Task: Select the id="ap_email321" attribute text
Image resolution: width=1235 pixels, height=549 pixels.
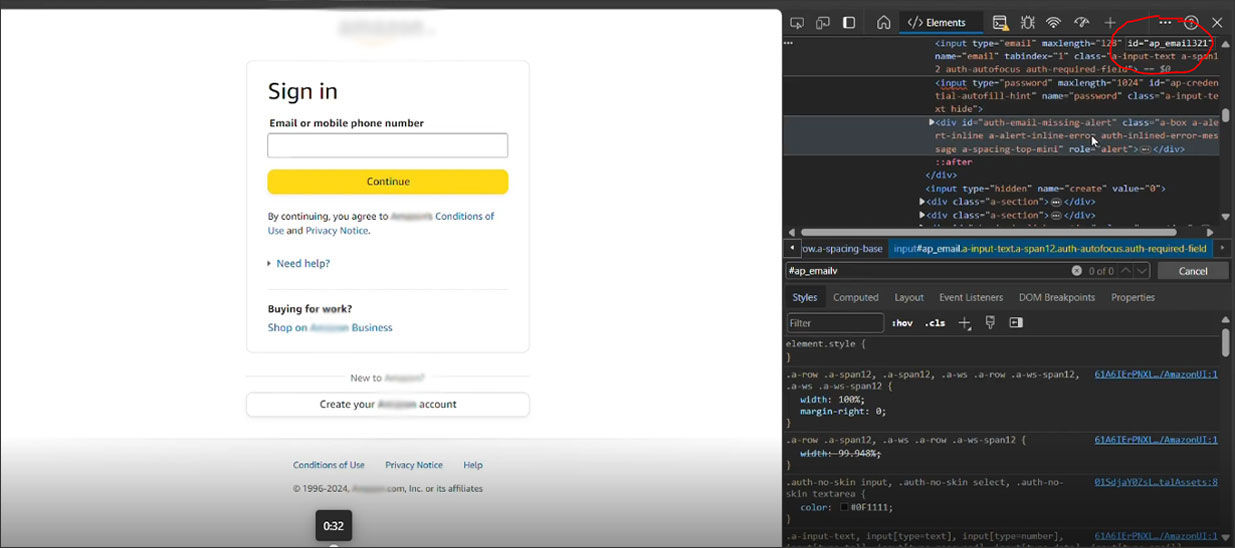Action: coord(1169,44)
